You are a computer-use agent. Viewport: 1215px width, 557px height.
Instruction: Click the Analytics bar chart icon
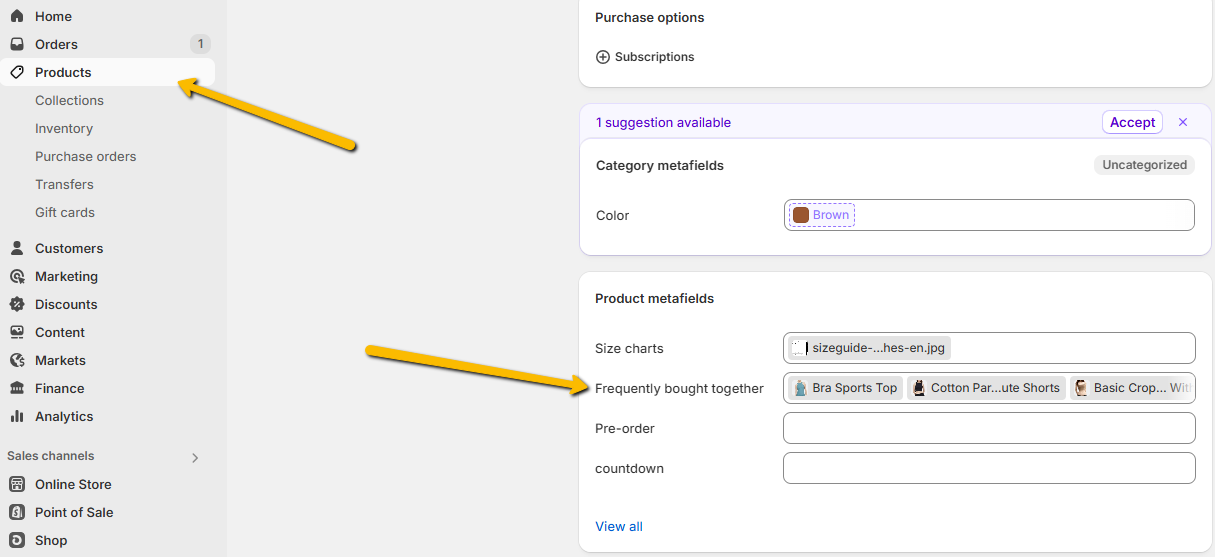click(x=17, y=416)
